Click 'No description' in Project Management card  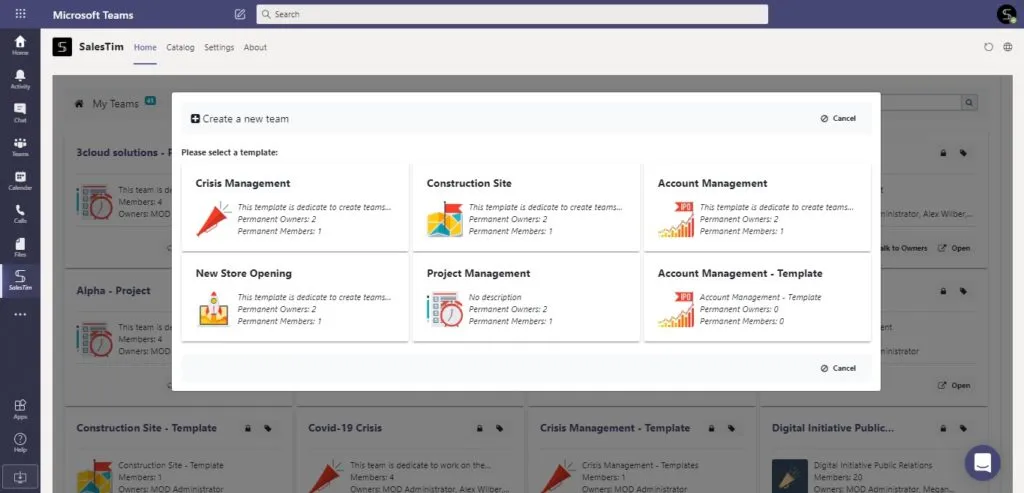(x=495, y=297)
